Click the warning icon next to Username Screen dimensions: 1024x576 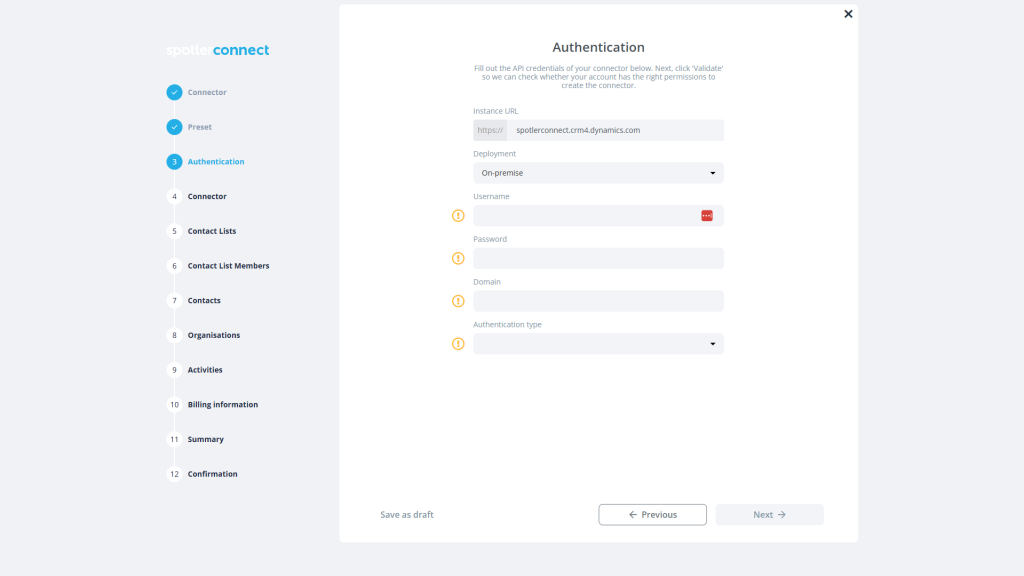458,216
